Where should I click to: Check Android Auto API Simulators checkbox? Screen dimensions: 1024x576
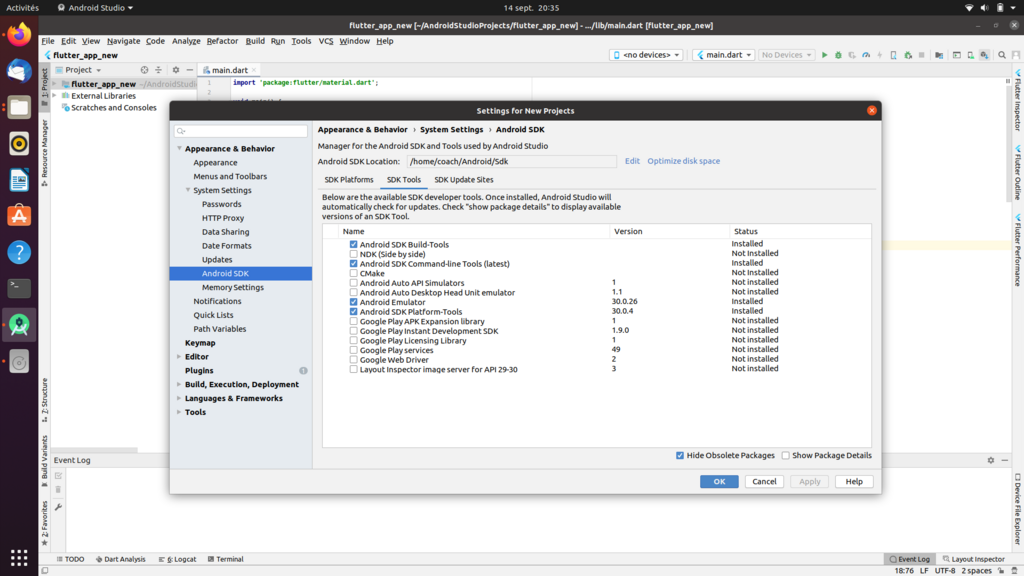353,283
